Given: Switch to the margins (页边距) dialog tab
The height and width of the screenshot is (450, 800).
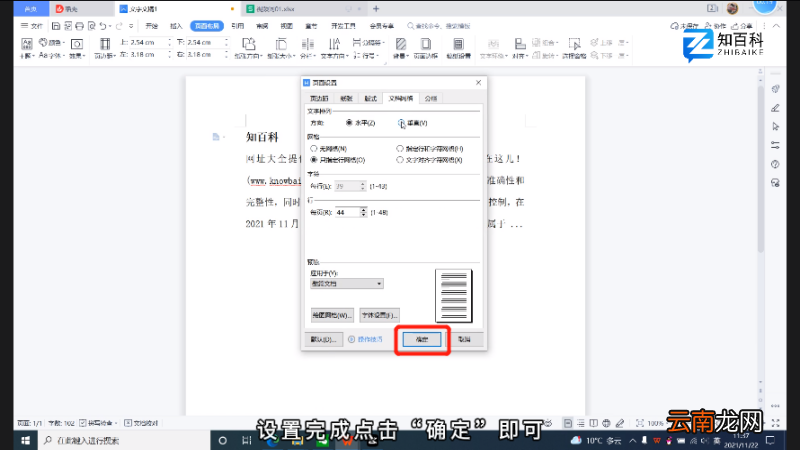Looking at the screenshot, I should 319,98.
